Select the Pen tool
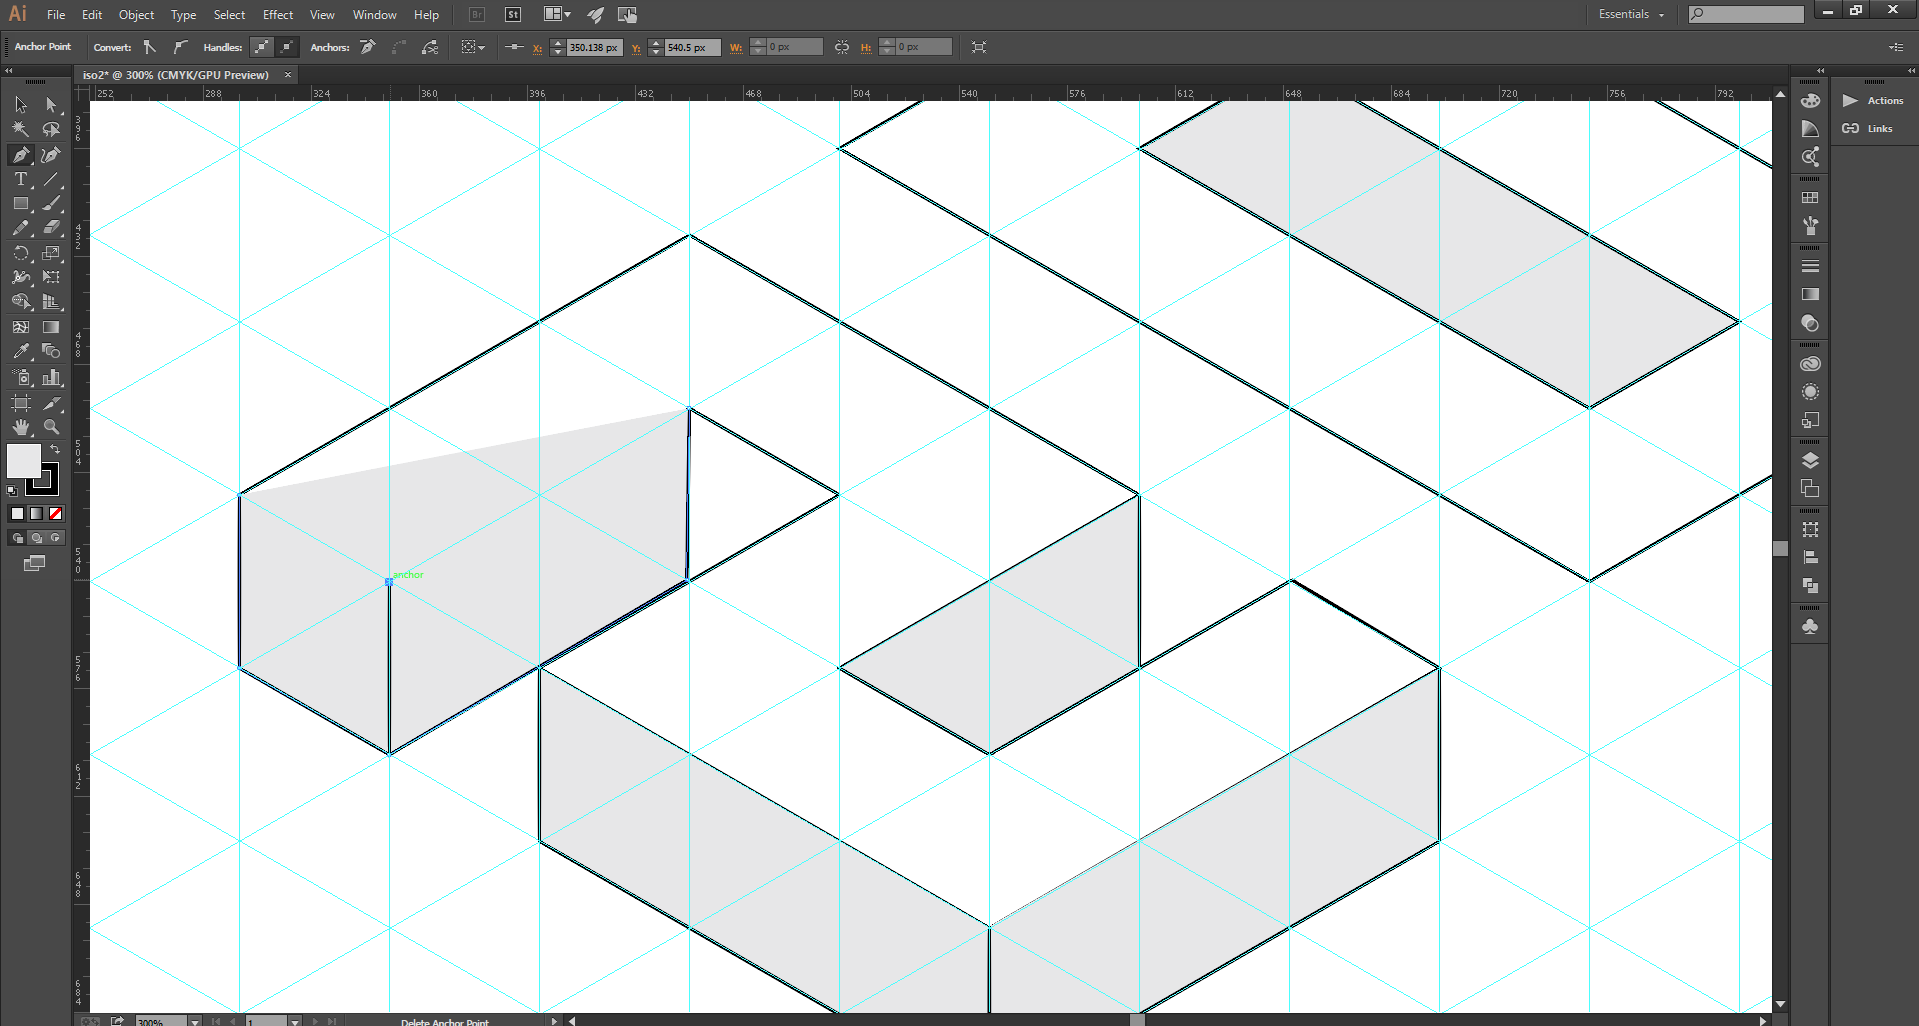Viewport: 1919px width, 1026px height. pos(21,154)
